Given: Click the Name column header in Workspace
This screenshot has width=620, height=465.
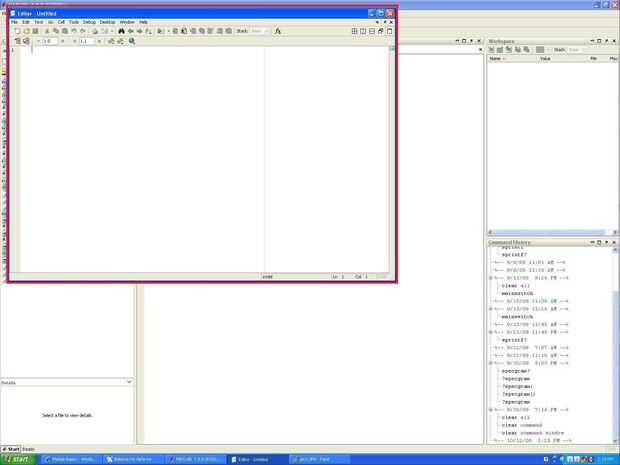Looking at the screenshot, I should pos(513,59).
